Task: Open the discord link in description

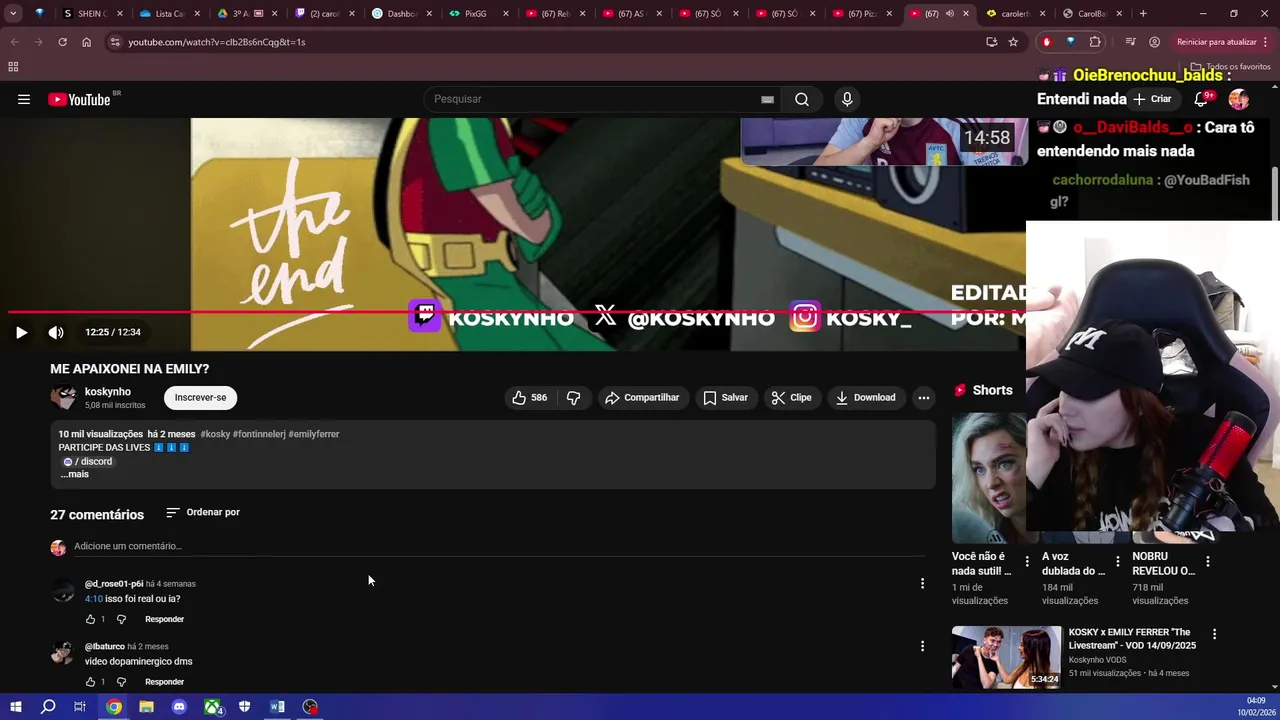Action: [x=88, y=462]
